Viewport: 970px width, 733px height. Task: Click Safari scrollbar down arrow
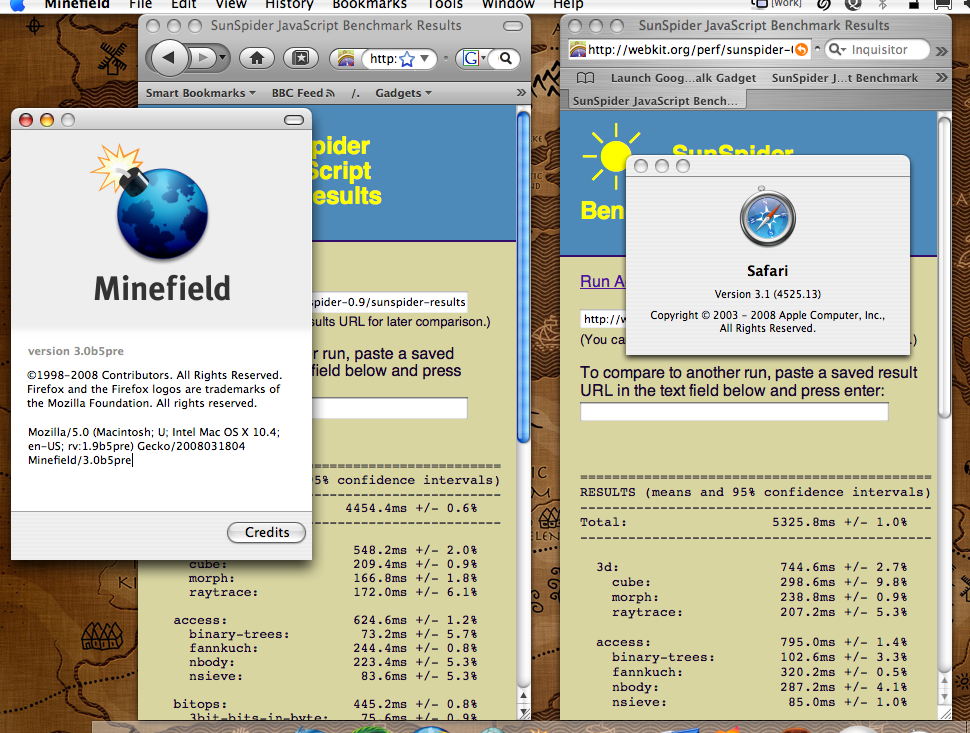coord(944,697)
